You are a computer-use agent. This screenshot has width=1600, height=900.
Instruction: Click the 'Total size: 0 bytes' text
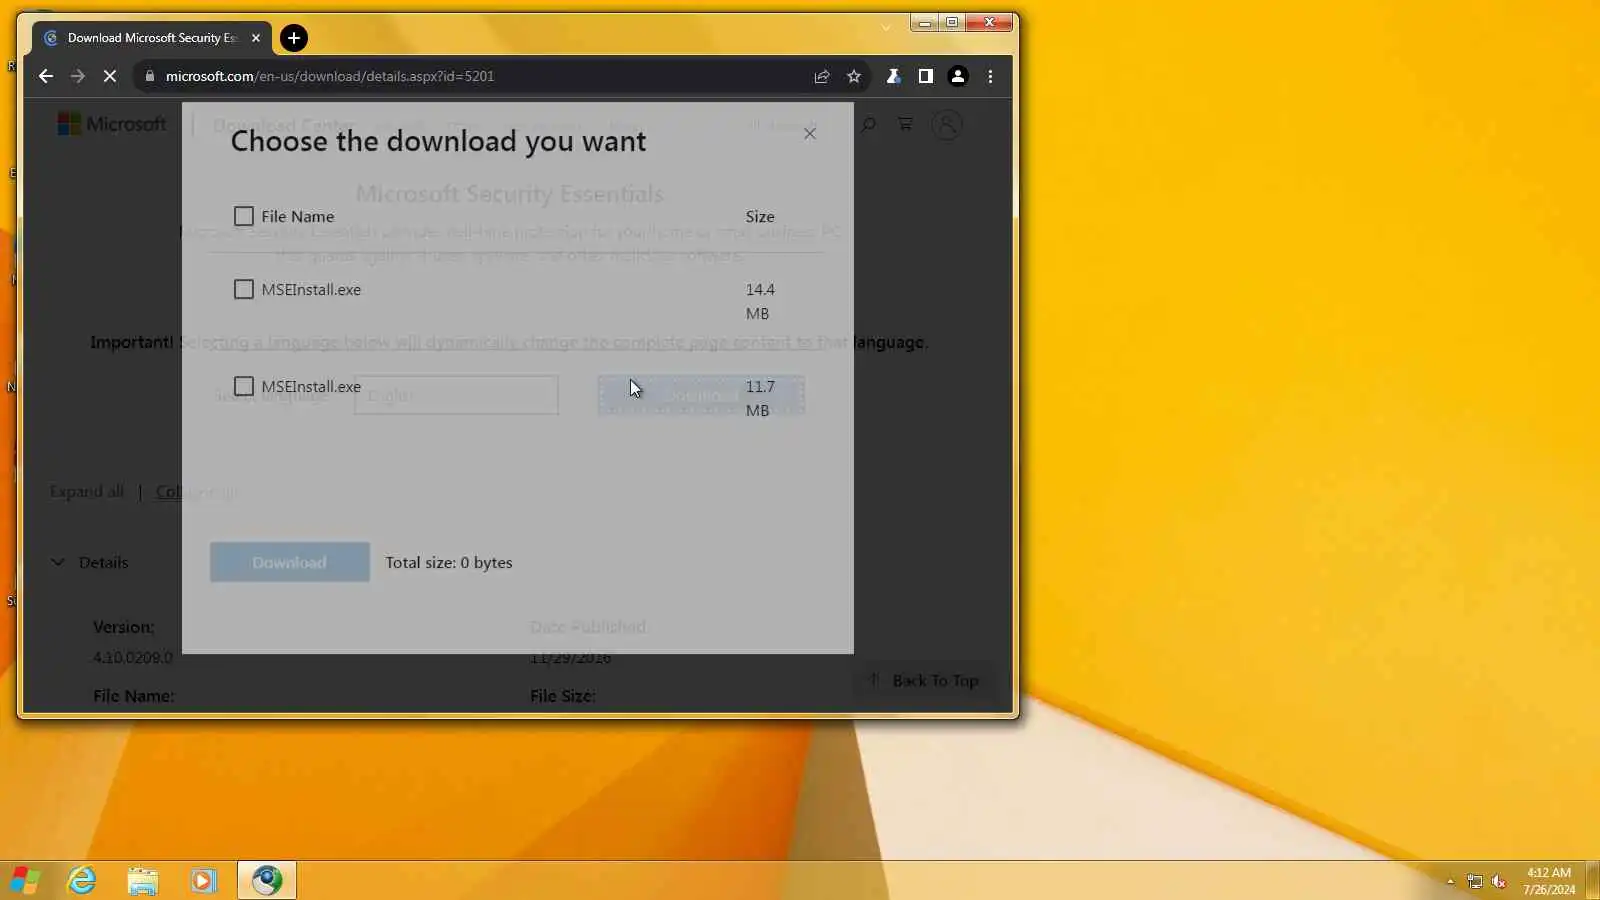tap(449, 562)
